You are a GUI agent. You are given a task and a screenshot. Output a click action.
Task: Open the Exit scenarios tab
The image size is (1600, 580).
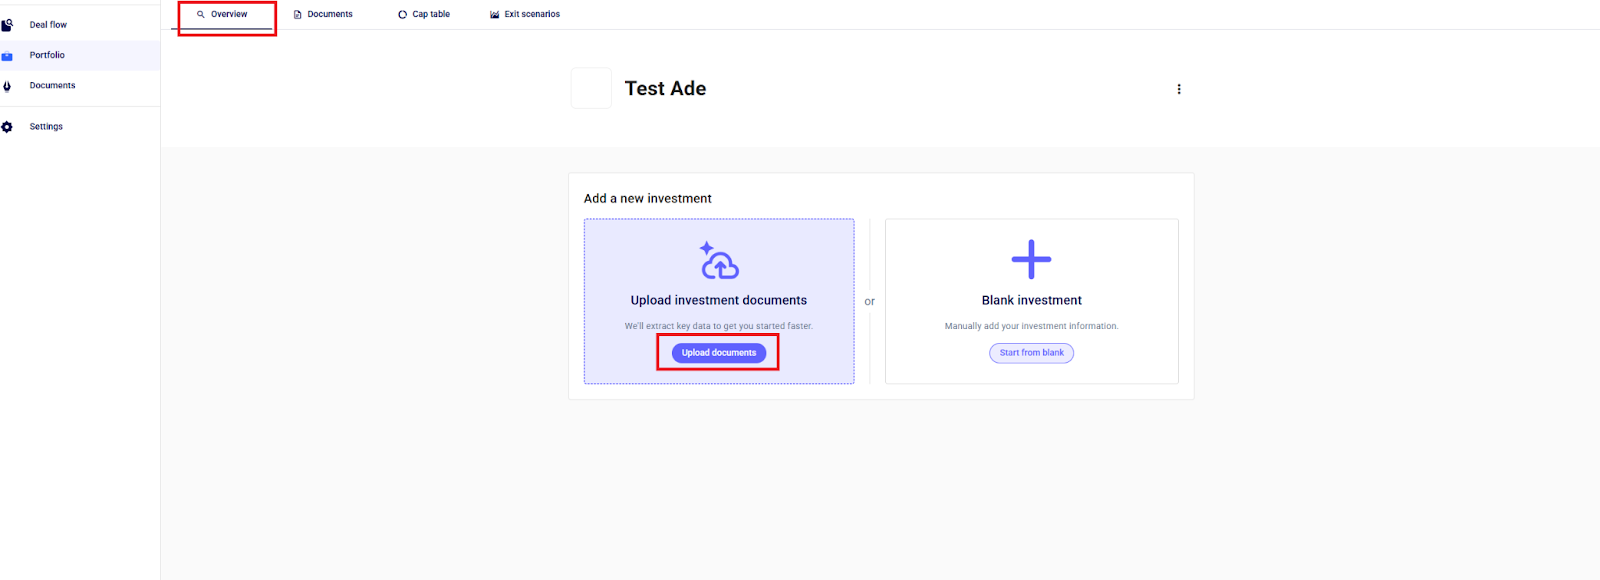tap(531, 15)
